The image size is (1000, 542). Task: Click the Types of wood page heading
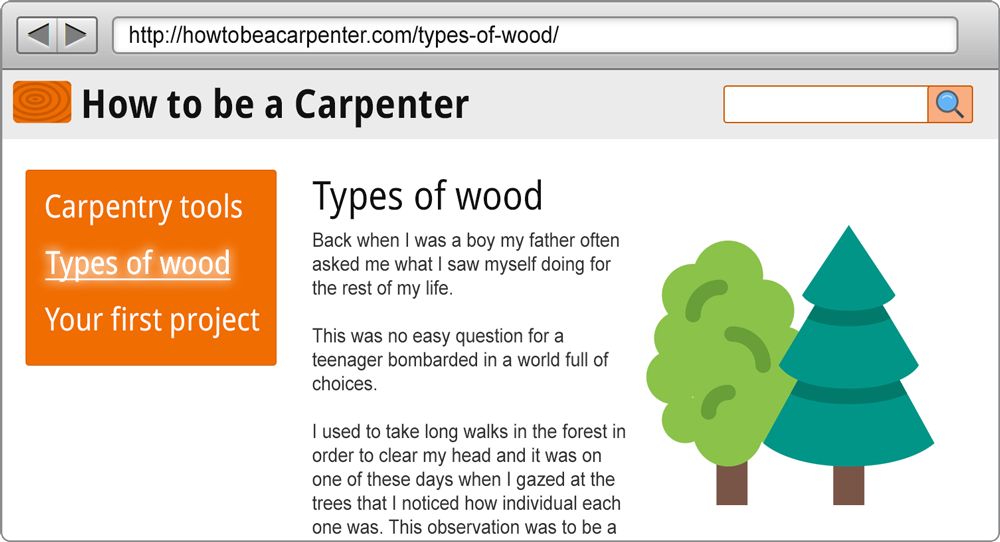427,196
